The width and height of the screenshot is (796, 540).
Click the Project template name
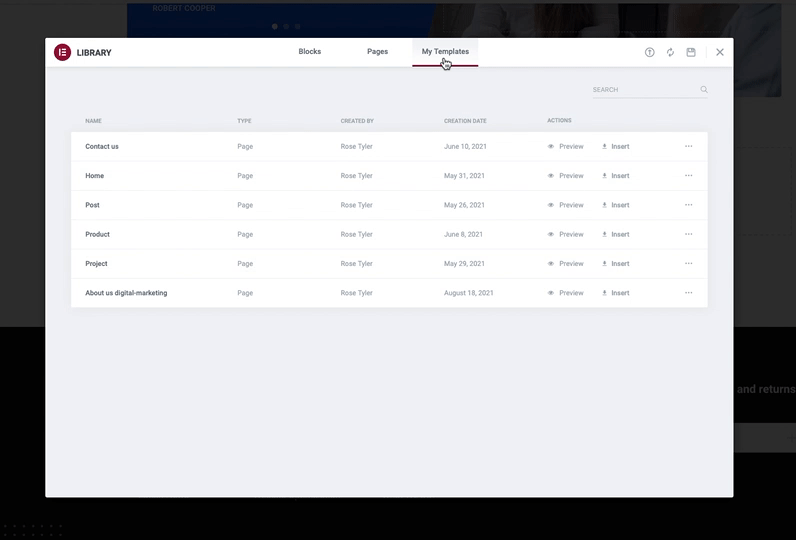pyautogui.click(x=96, y=264)
